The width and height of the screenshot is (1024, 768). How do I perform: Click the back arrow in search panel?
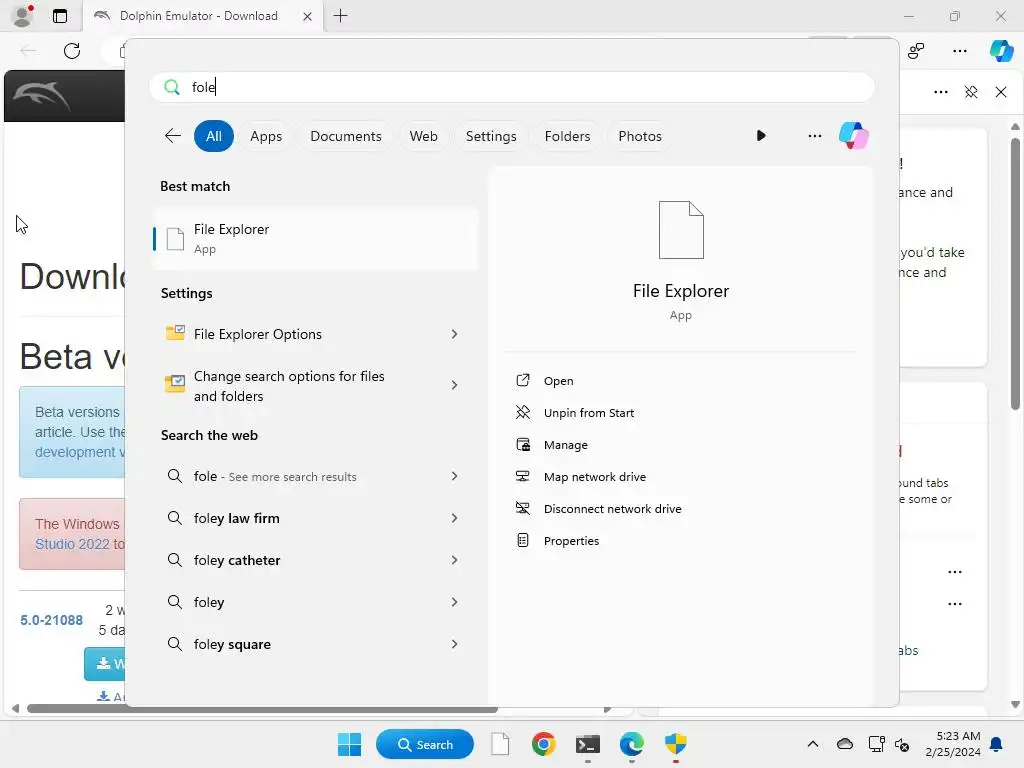(x=172, y=136)
